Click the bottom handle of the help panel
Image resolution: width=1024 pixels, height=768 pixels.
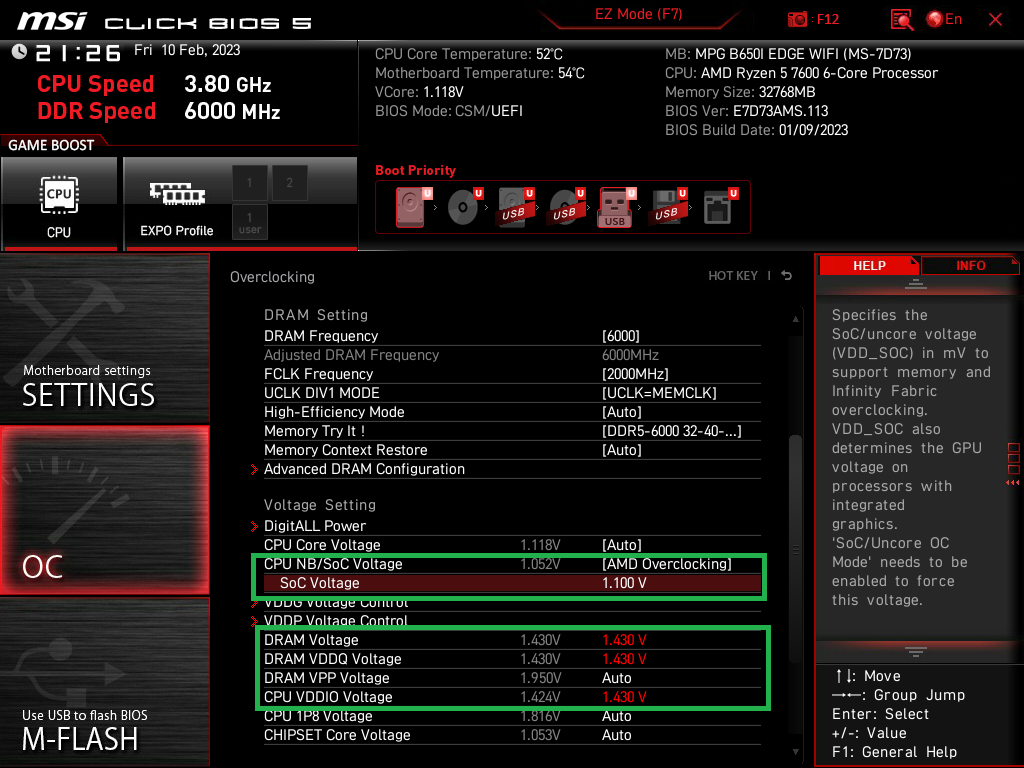tap(916, 652)
